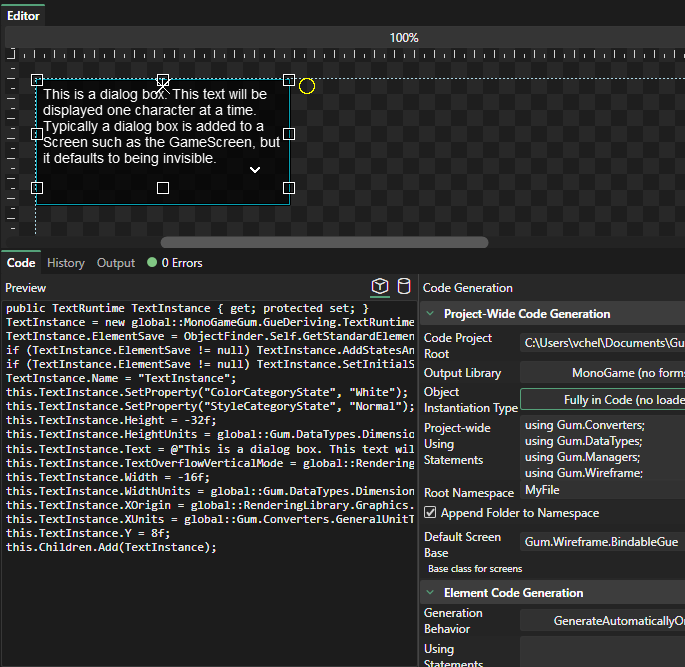The image size is (685, 667).
Task: Click the Default Screen Base text field
Action: tap(601, 541)
